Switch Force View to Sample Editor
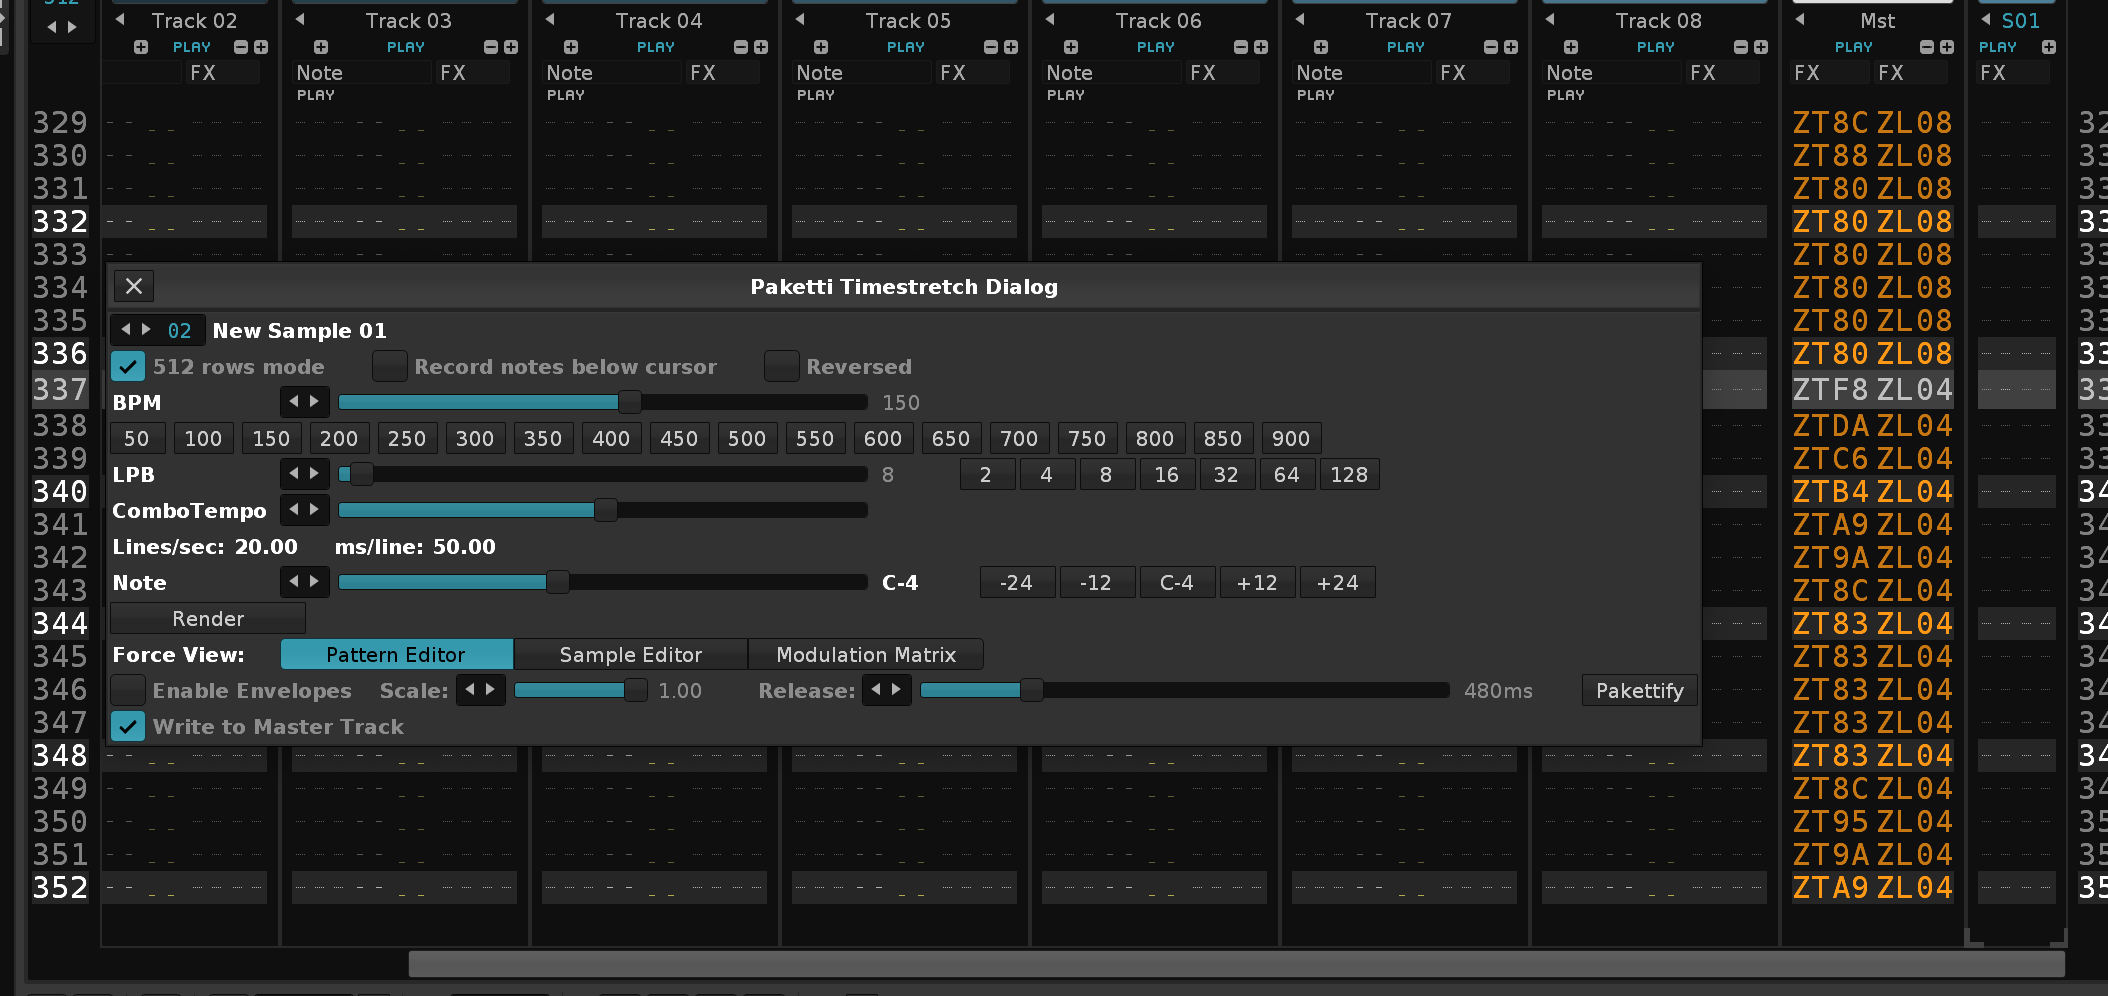The image size is (2108, 996). click(x=630, y=655)
